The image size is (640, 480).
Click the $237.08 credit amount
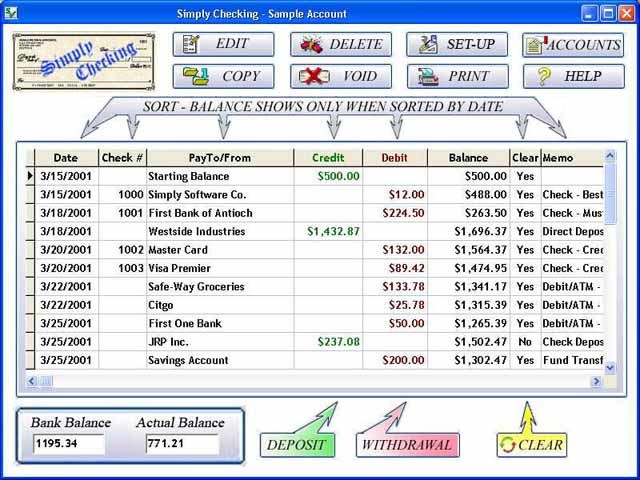pyautogui.click(x=339, y=342)
